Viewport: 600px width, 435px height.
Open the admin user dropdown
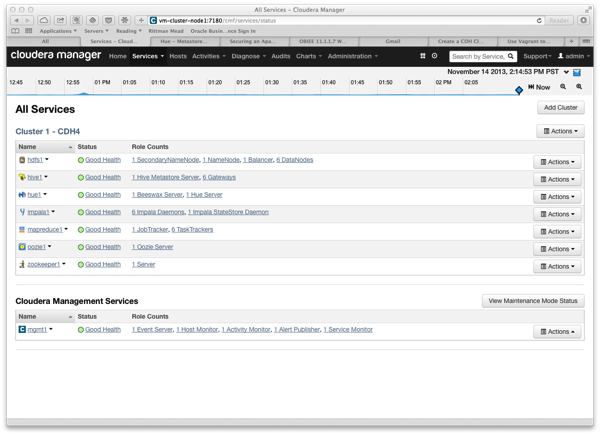coord(574,56)
